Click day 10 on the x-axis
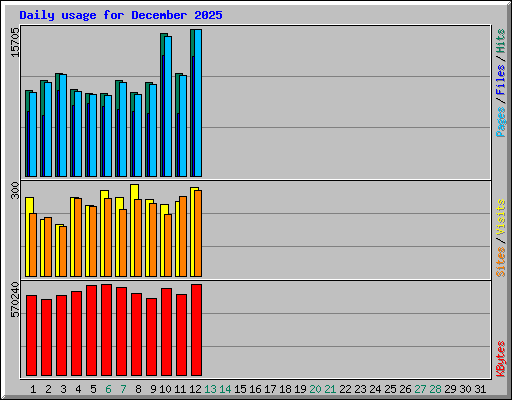512x400 pixels. pyautogui.click(x=165, y=389)
